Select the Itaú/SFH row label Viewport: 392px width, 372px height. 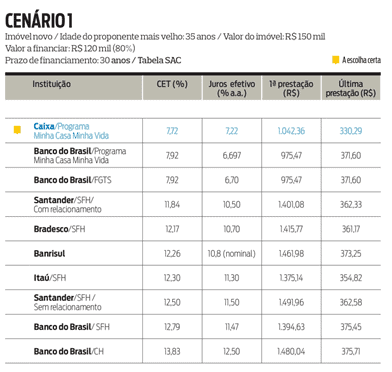(x=50, y=278)
